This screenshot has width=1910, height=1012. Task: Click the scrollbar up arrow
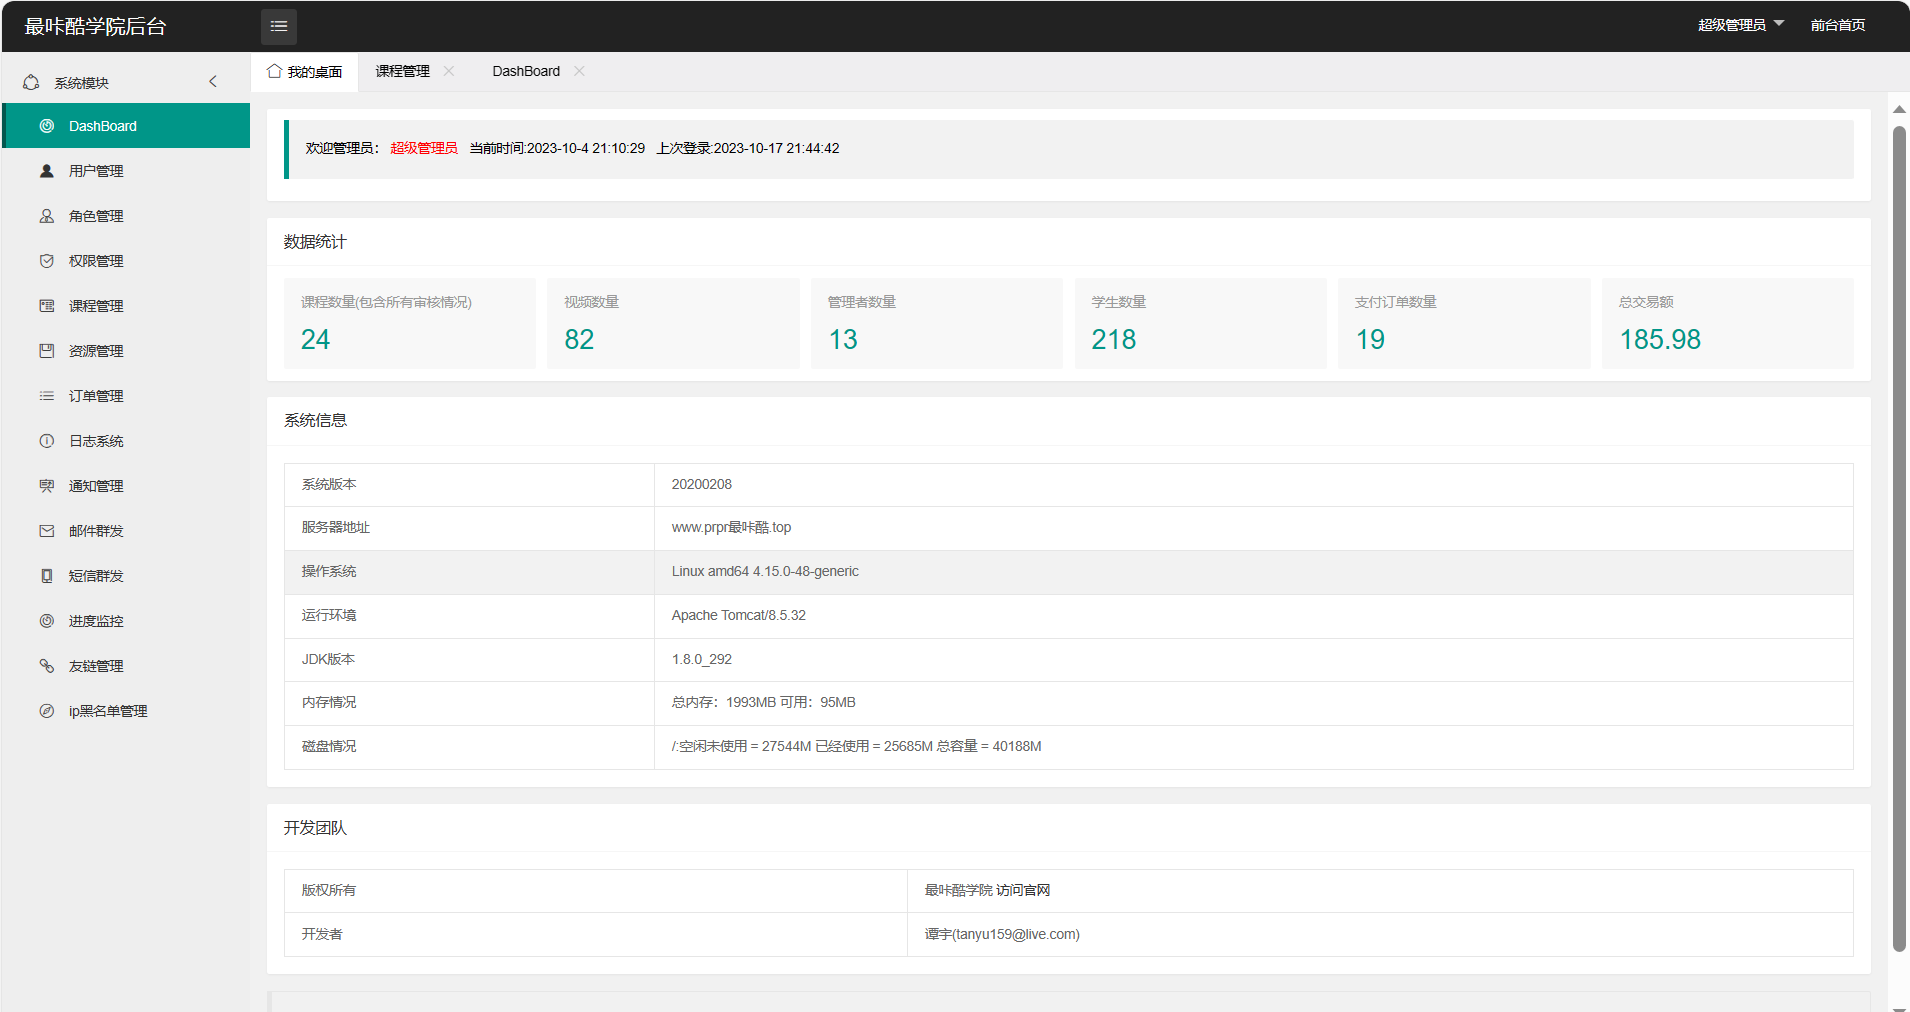(x=1899, y=109)
